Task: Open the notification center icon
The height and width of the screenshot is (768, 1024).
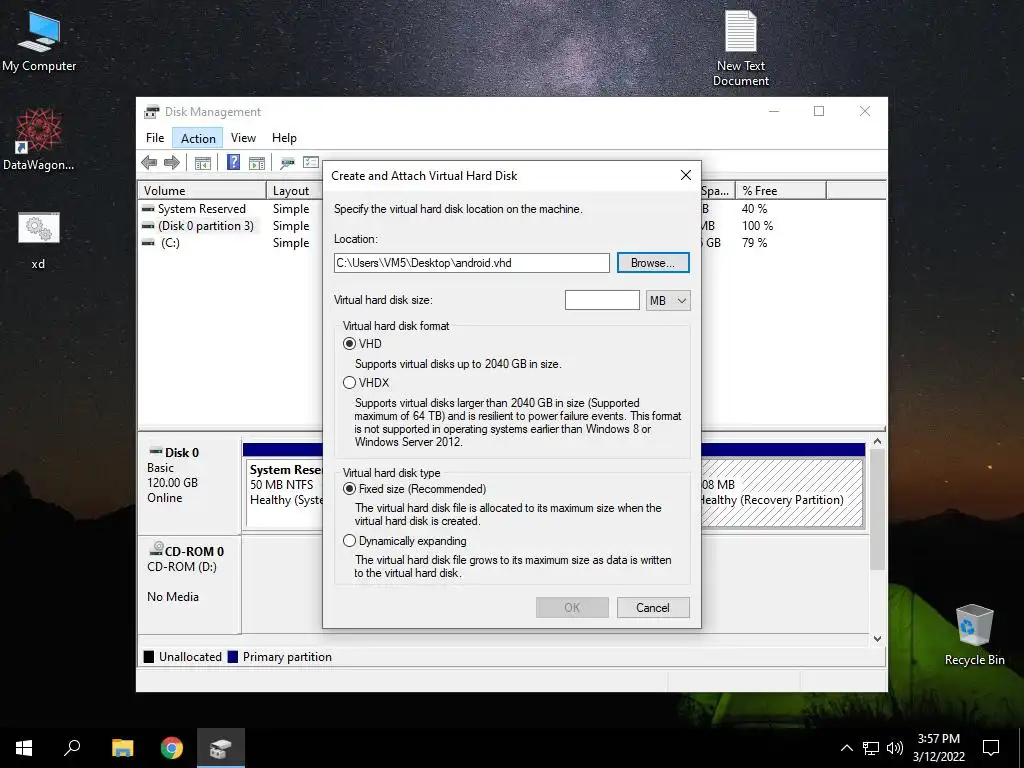Action: 991,748
